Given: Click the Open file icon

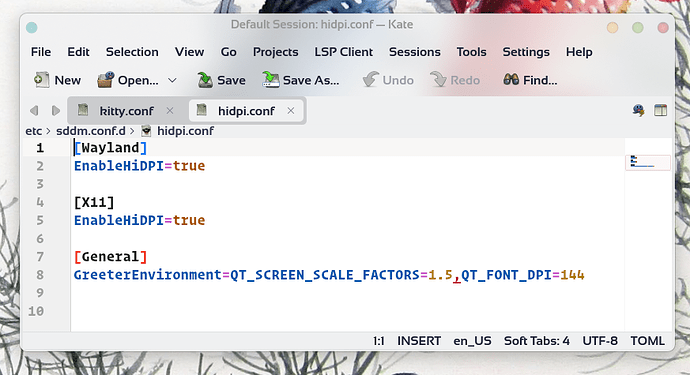Looking at the screenshot, I should (x=106, y=80).
